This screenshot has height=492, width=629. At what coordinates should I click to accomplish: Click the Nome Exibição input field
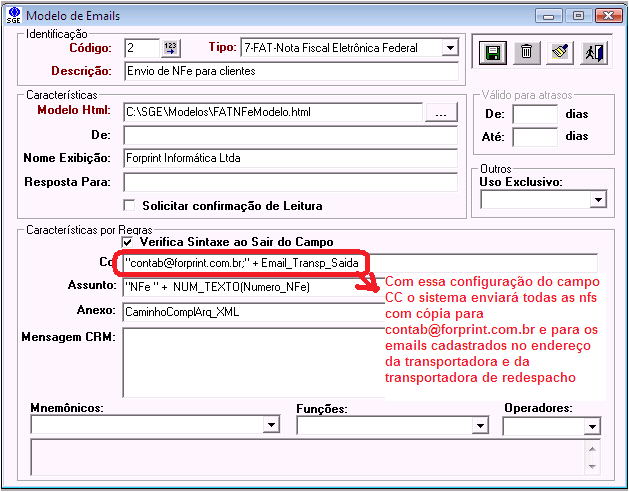coord(290,158)
